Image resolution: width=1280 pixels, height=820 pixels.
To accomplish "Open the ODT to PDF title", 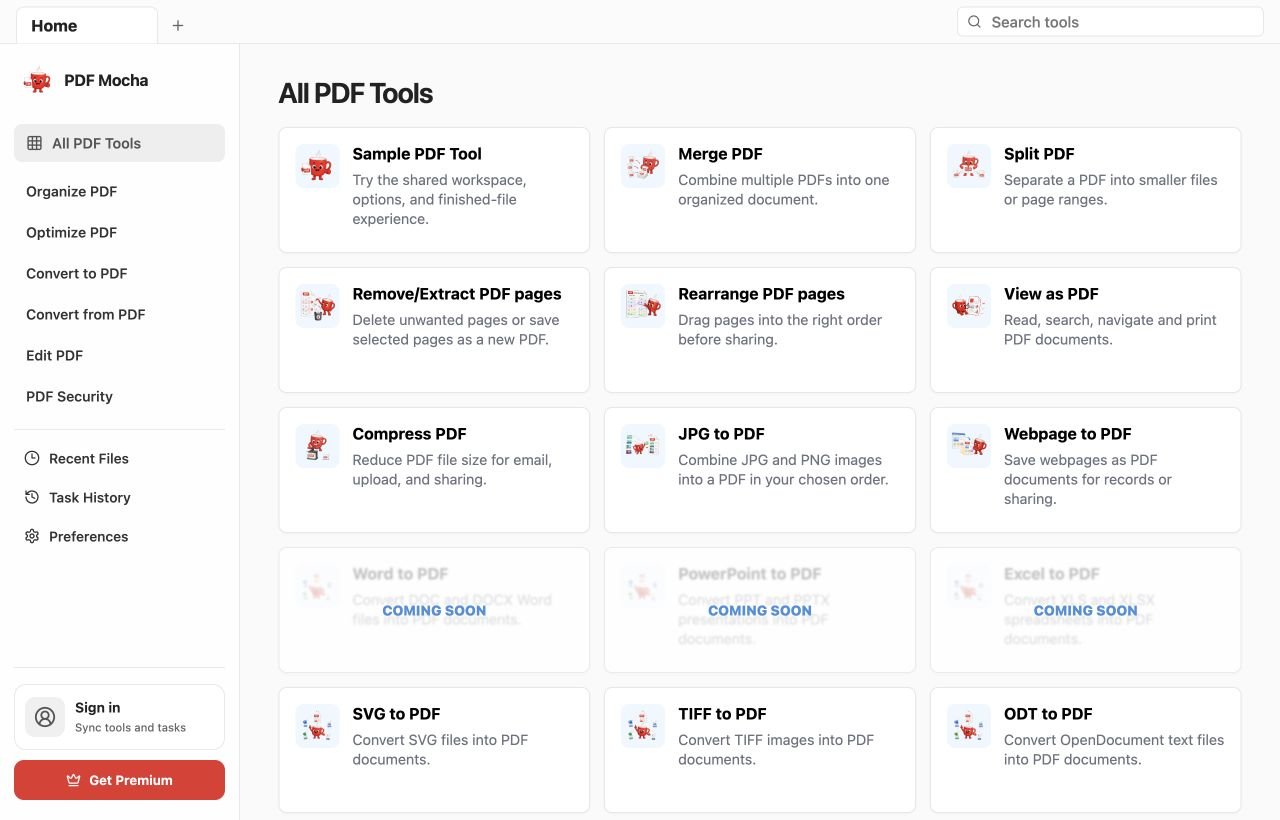I will coord(1048,714).
